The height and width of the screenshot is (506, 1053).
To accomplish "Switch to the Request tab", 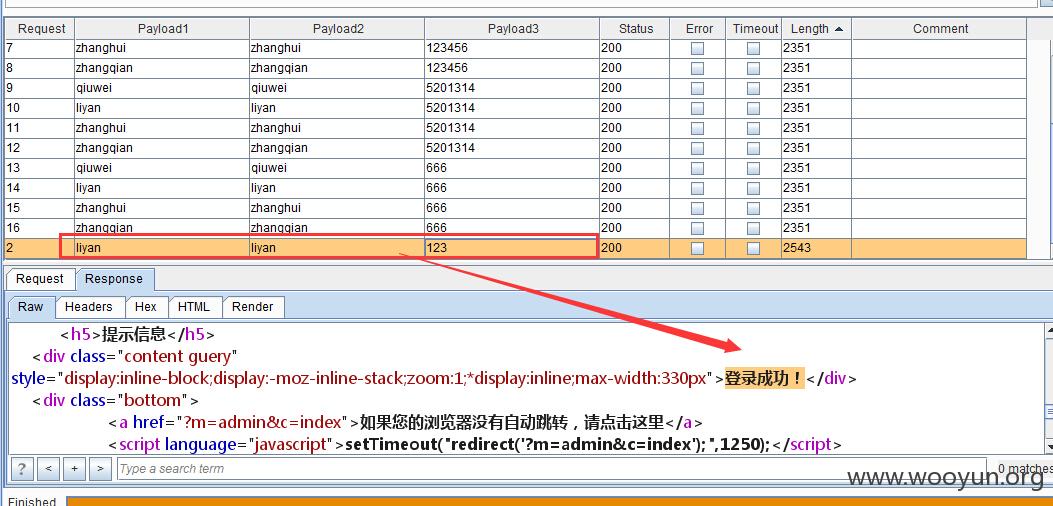I will click(x=40, y=279).
